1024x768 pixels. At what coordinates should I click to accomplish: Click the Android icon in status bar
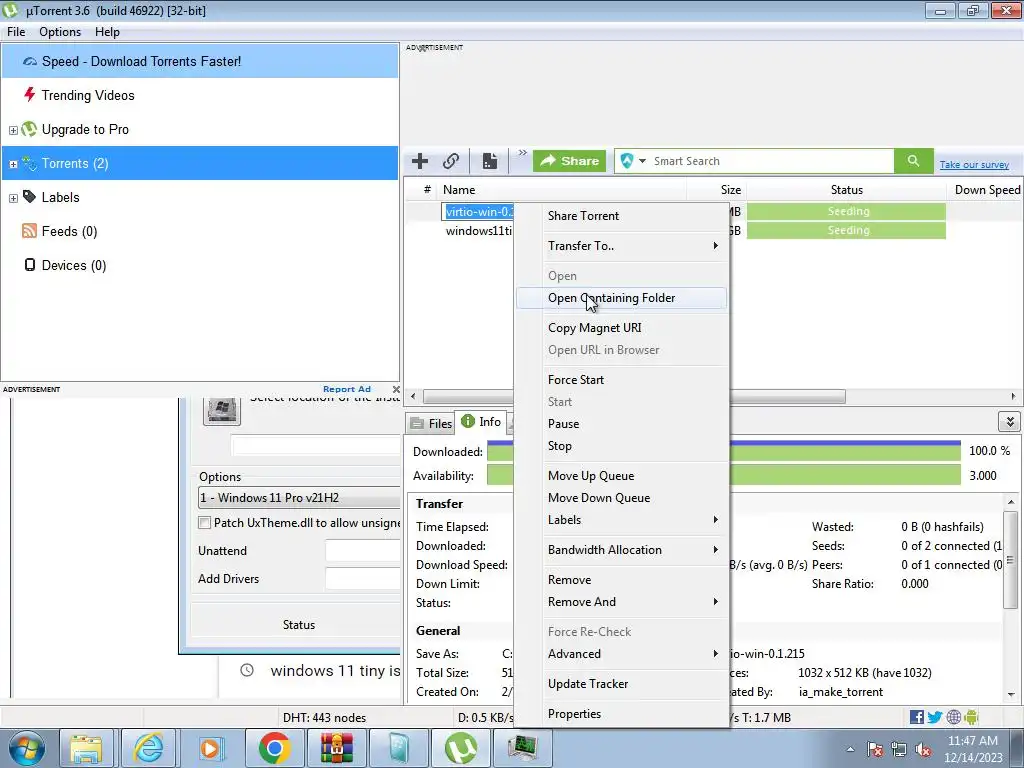point(971,717)
